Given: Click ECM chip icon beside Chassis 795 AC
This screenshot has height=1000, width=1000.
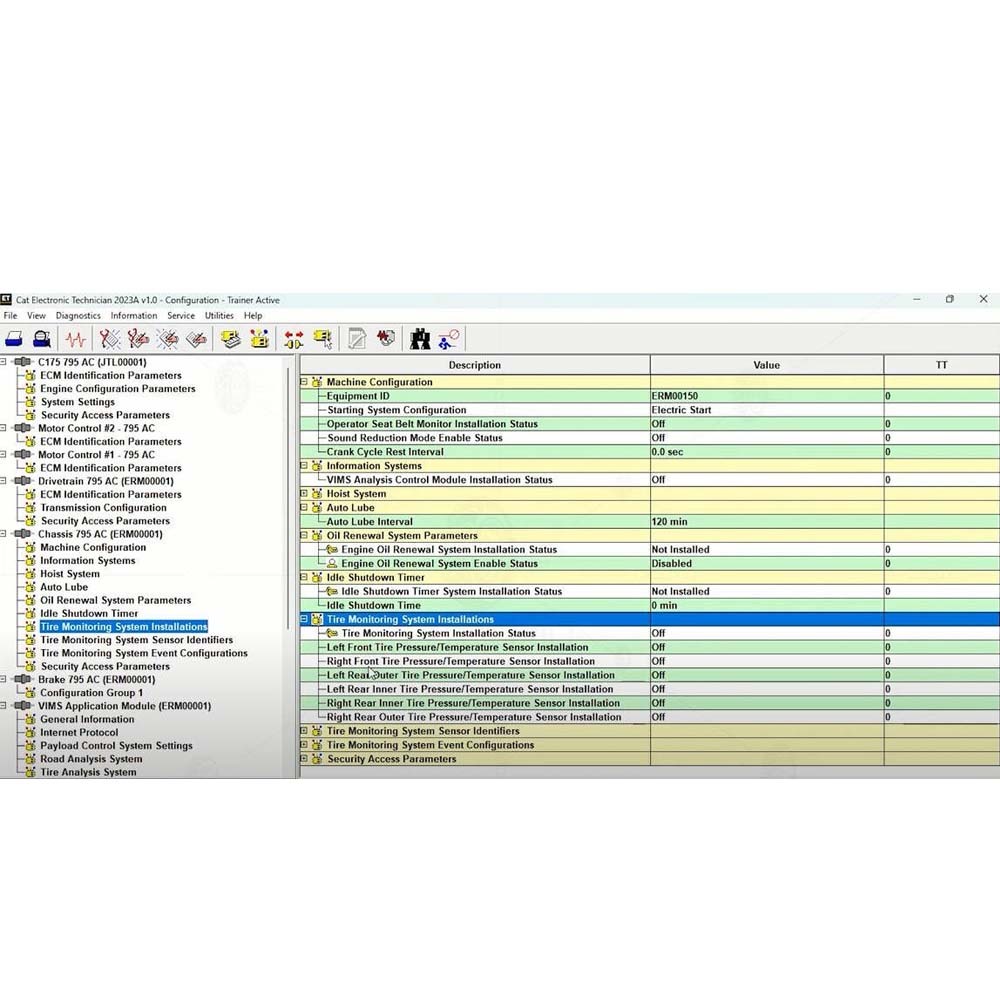Looking at the screenshot, I should (x=22, y=534).
